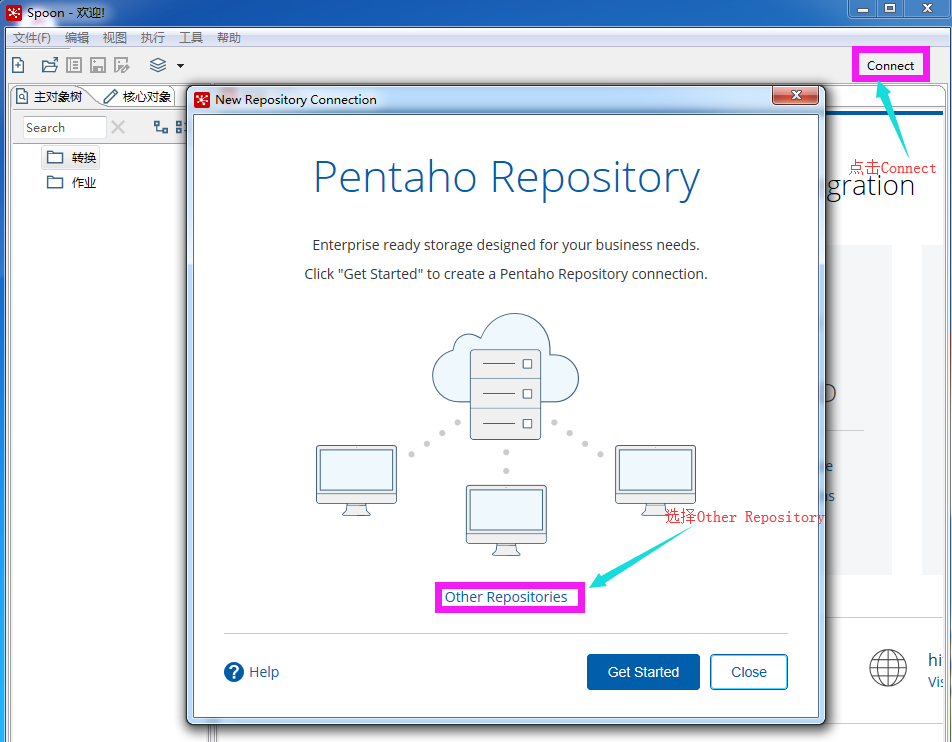
Task: Switch to the 主对象树 tab
Action: coord(50,97)
